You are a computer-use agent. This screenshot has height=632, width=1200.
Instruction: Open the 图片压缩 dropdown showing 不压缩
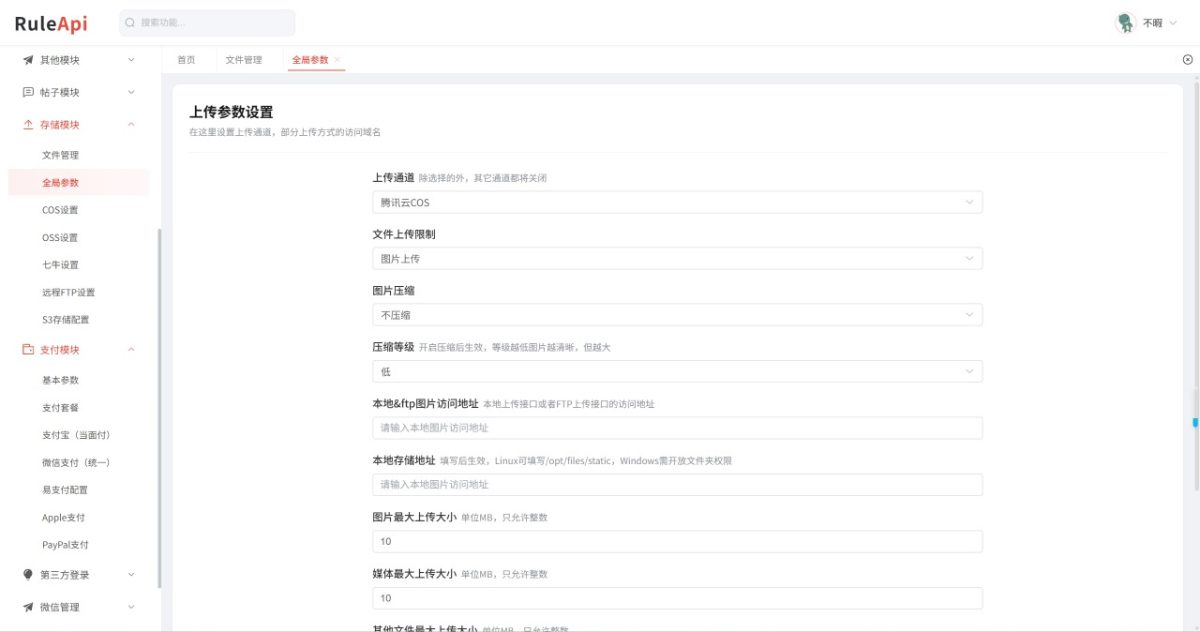[x=677, y=315]
